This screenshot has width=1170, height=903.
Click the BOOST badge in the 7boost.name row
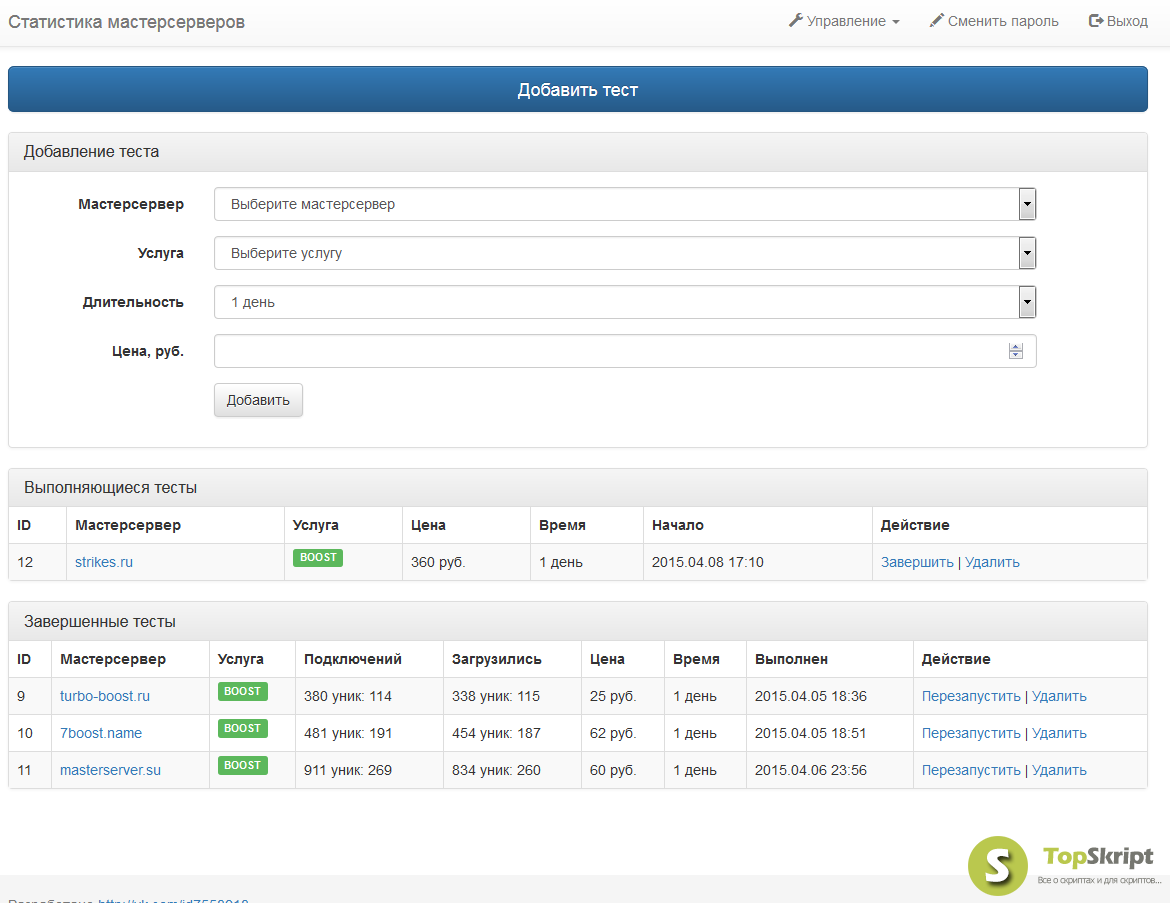pos(243,728)
